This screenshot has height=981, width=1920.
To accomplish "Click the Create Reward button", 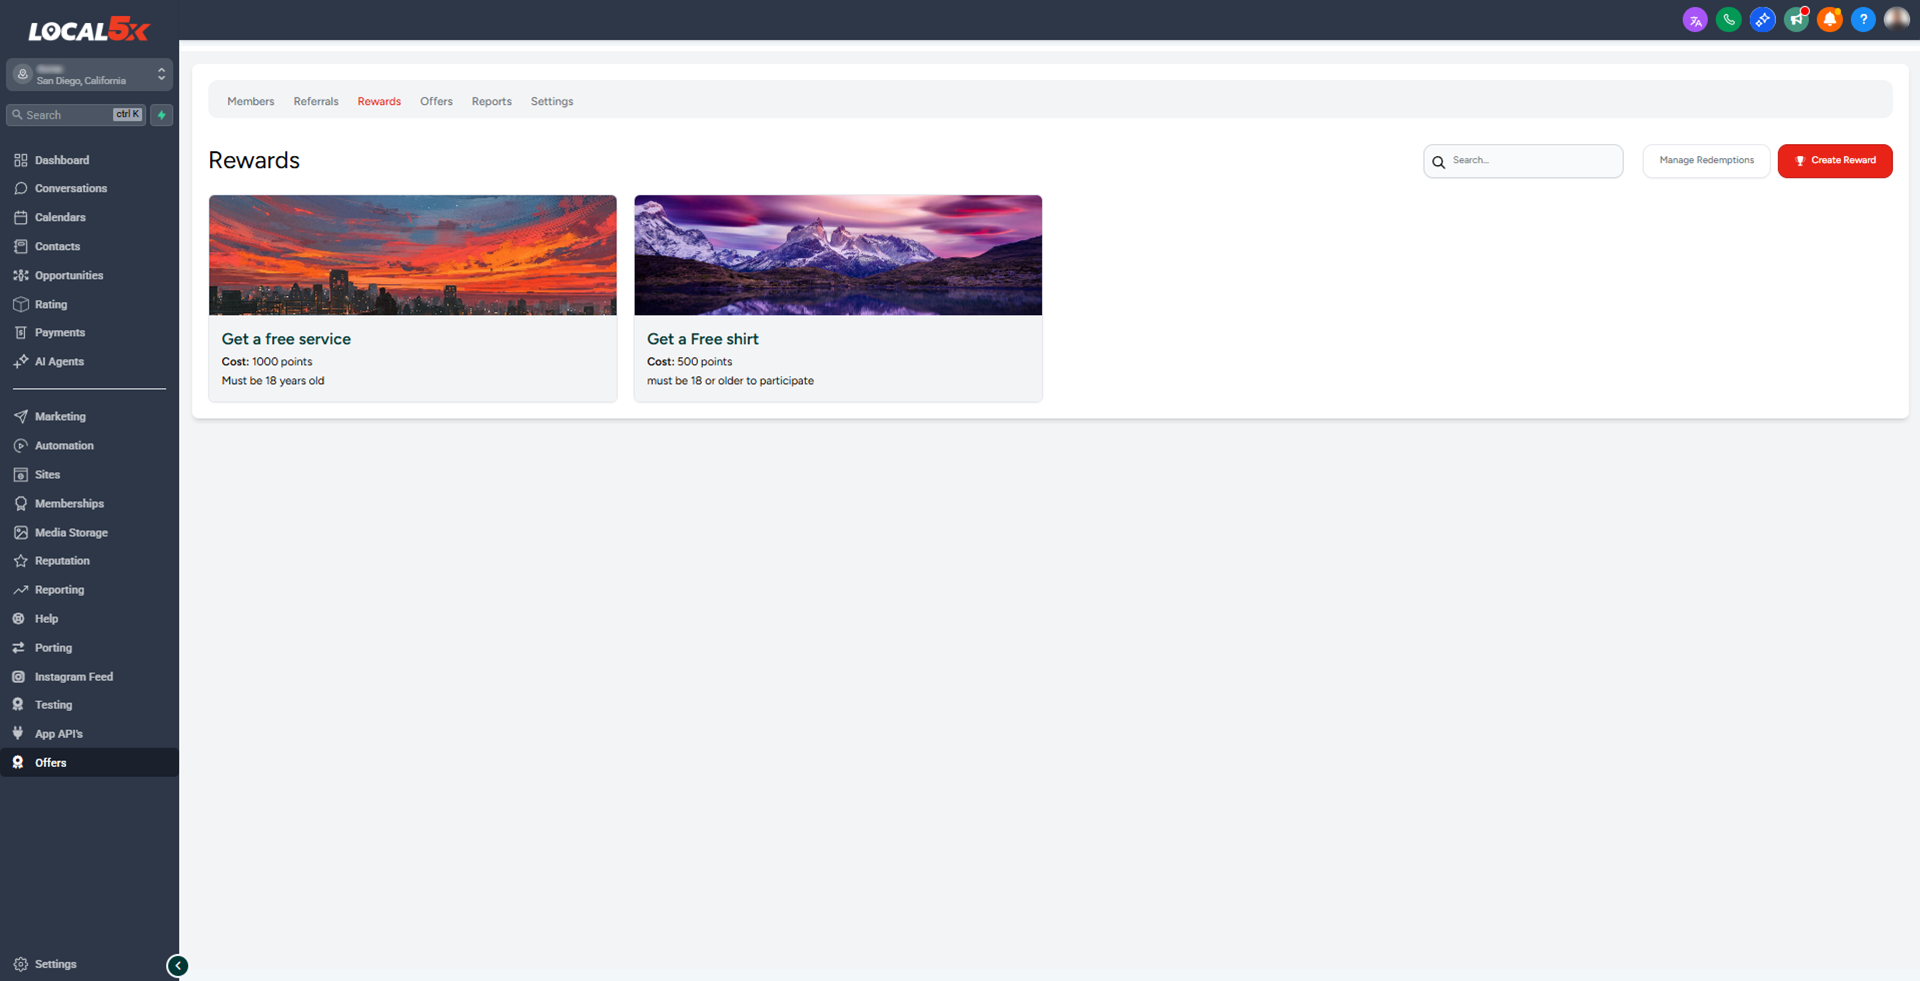I will (1834, 161).
